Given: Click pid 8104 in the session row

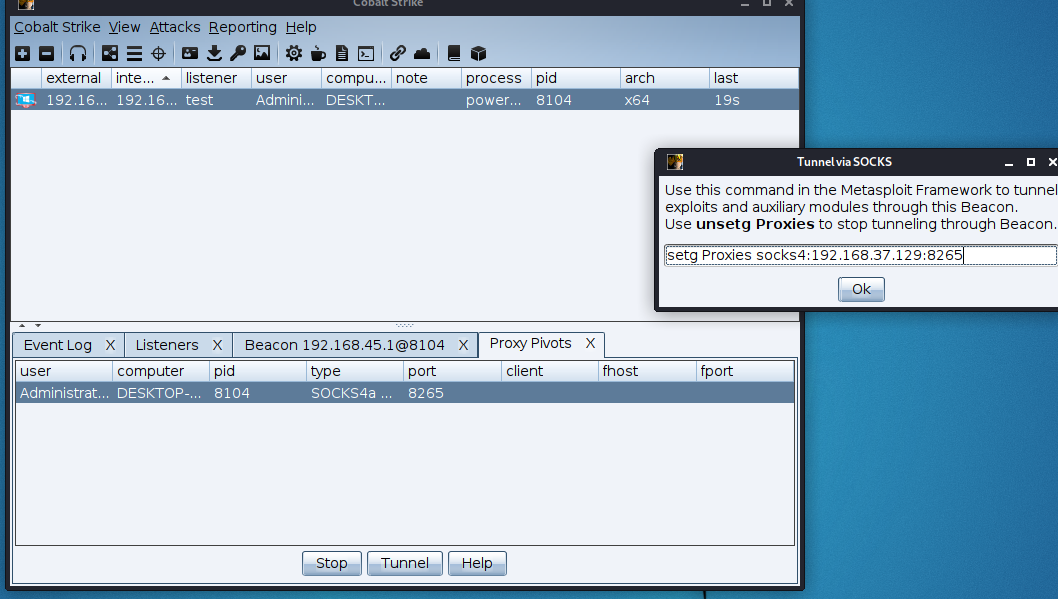Looking at the screenshot, I should (553, 101).
